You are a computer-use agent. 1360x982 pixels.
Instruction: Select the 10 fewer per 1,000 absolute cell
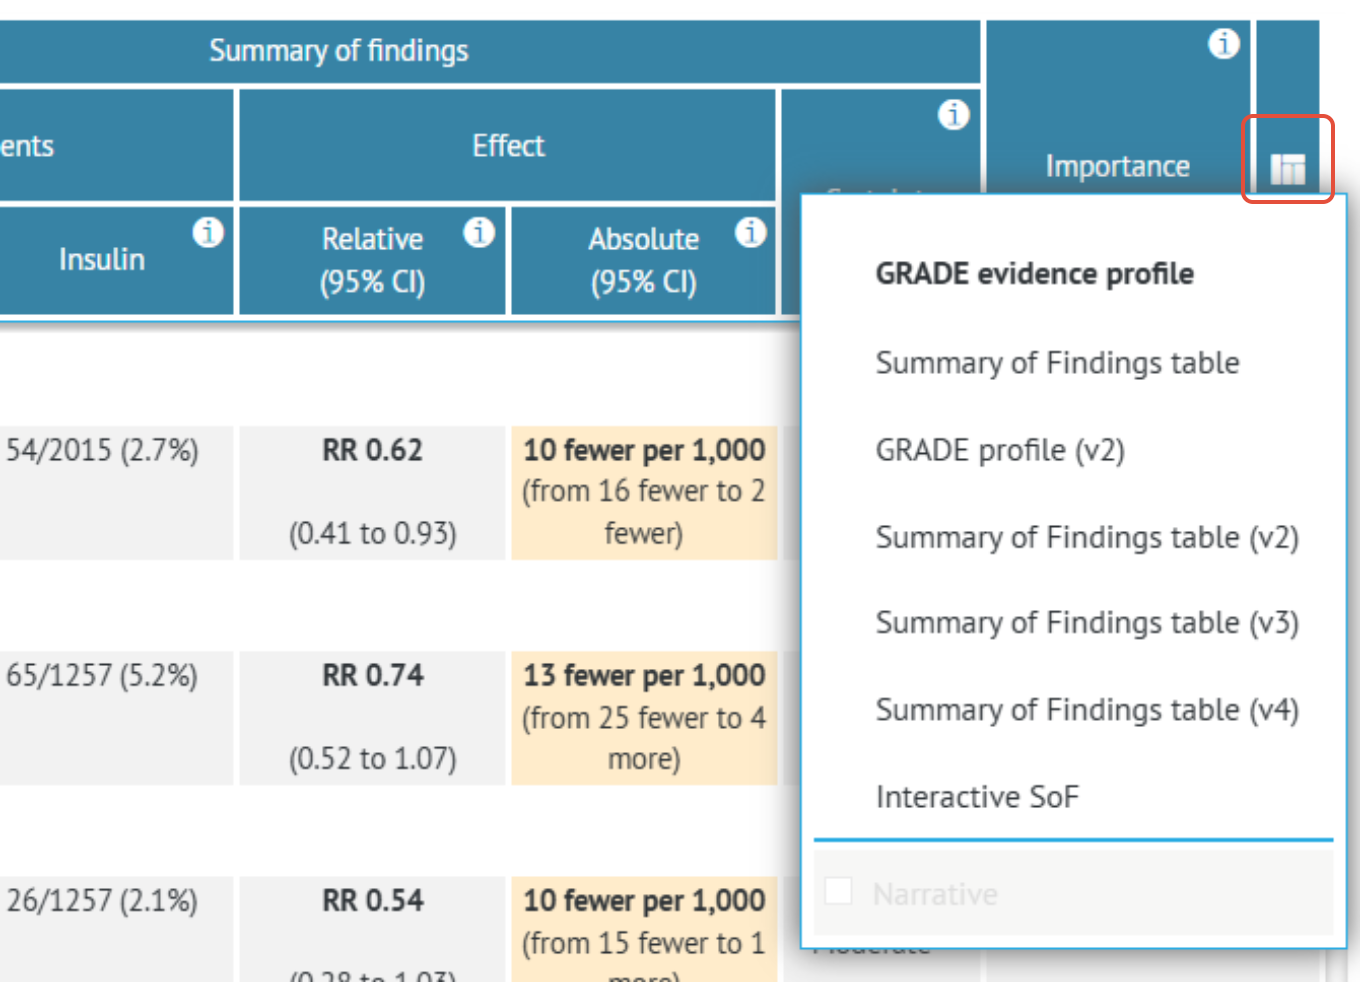643,490
